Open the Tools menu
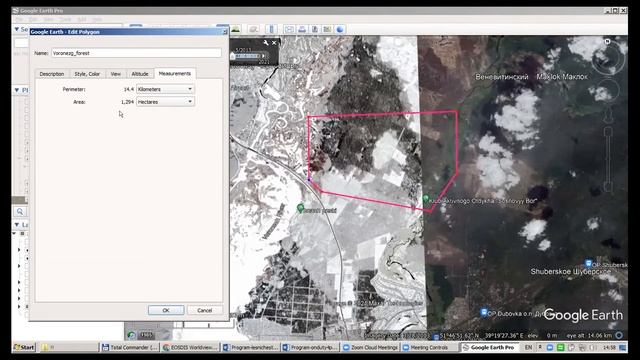 pos(65,19)
